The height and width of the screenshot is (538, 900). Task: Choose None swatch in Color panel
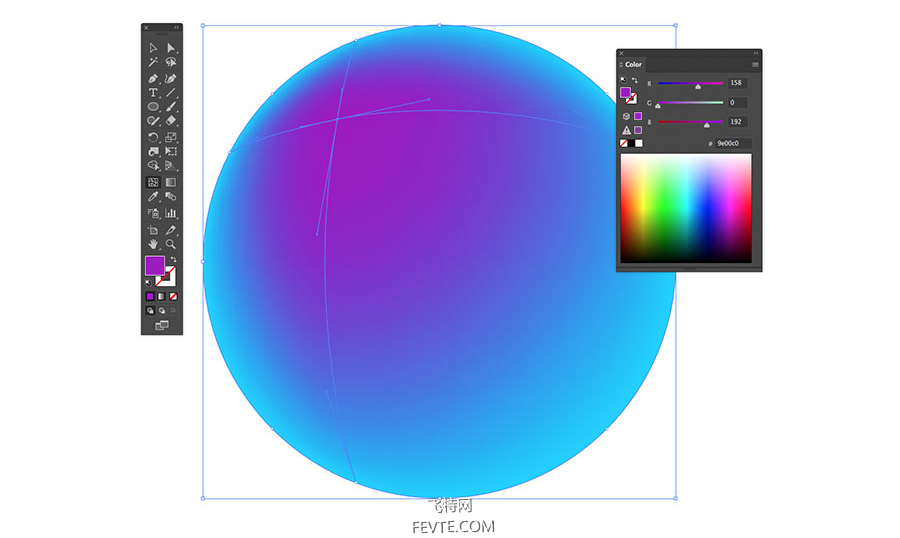click(x=623, y=144)
